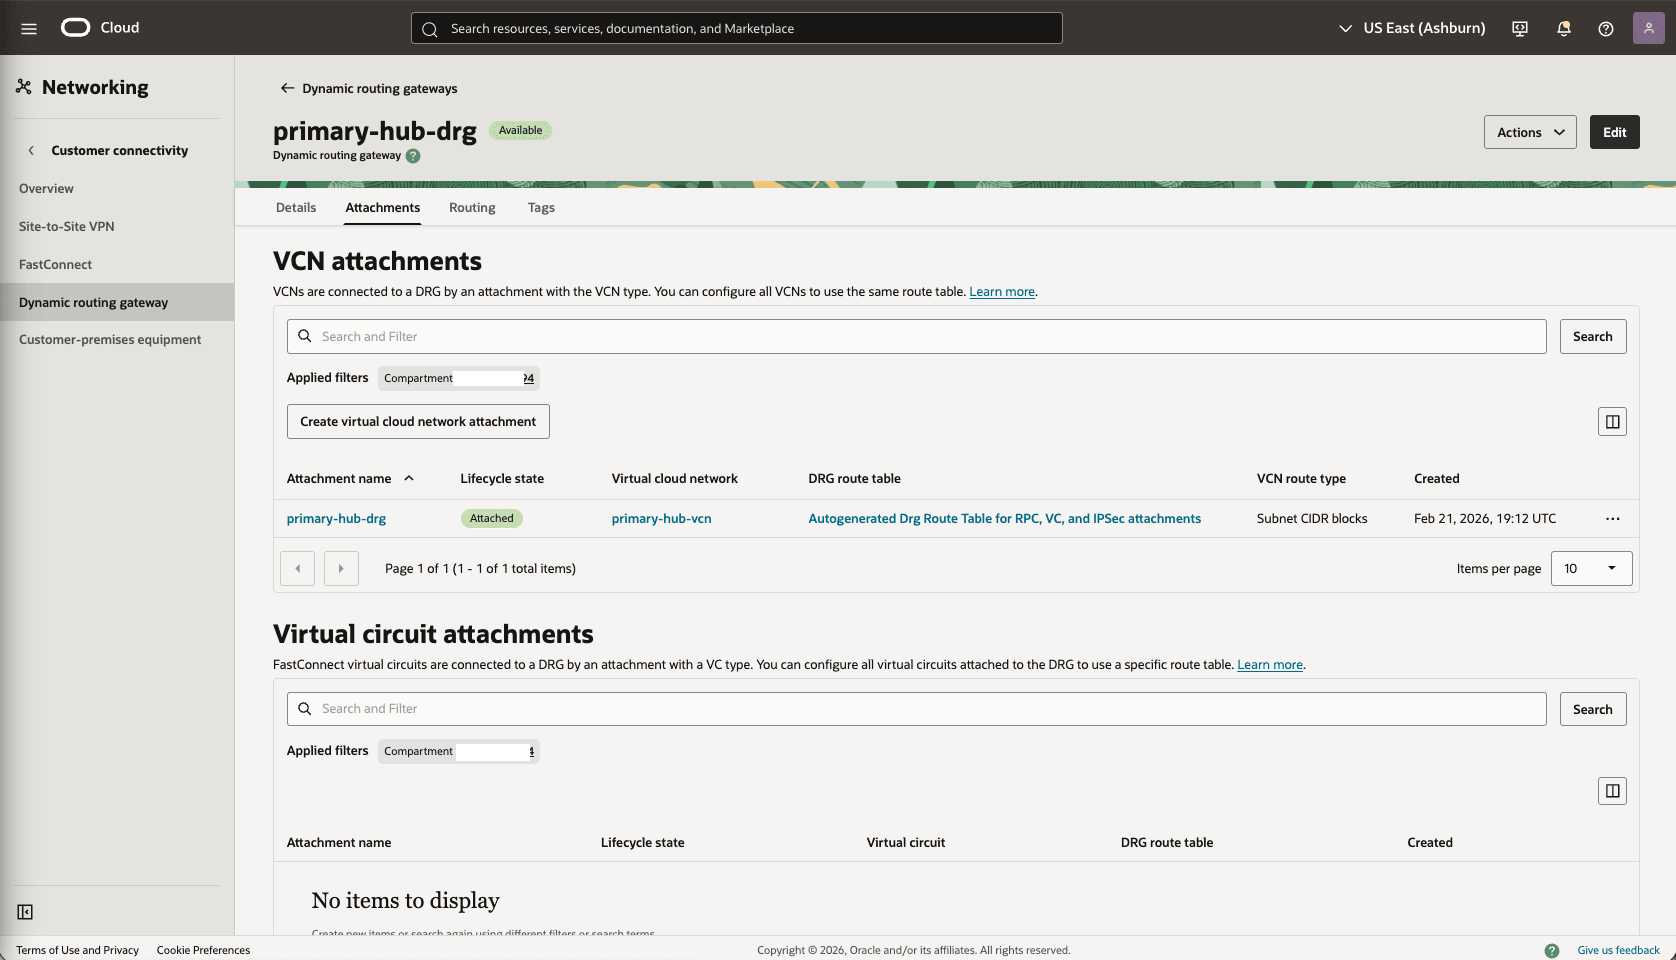Open the help question-mark menu in top bar

click(1606, 28)
